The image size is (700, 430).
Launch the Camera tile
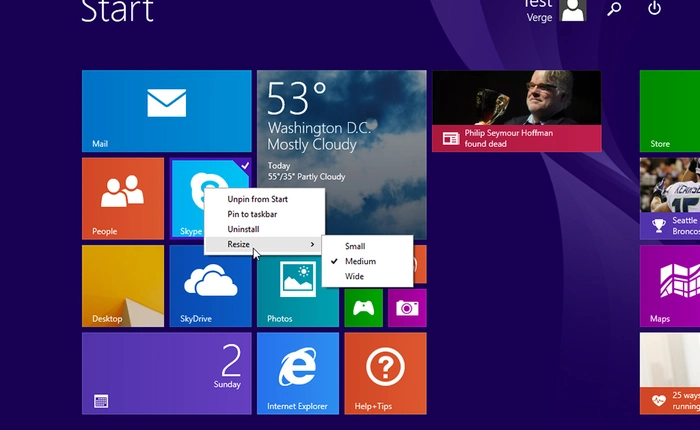point(407,308)
